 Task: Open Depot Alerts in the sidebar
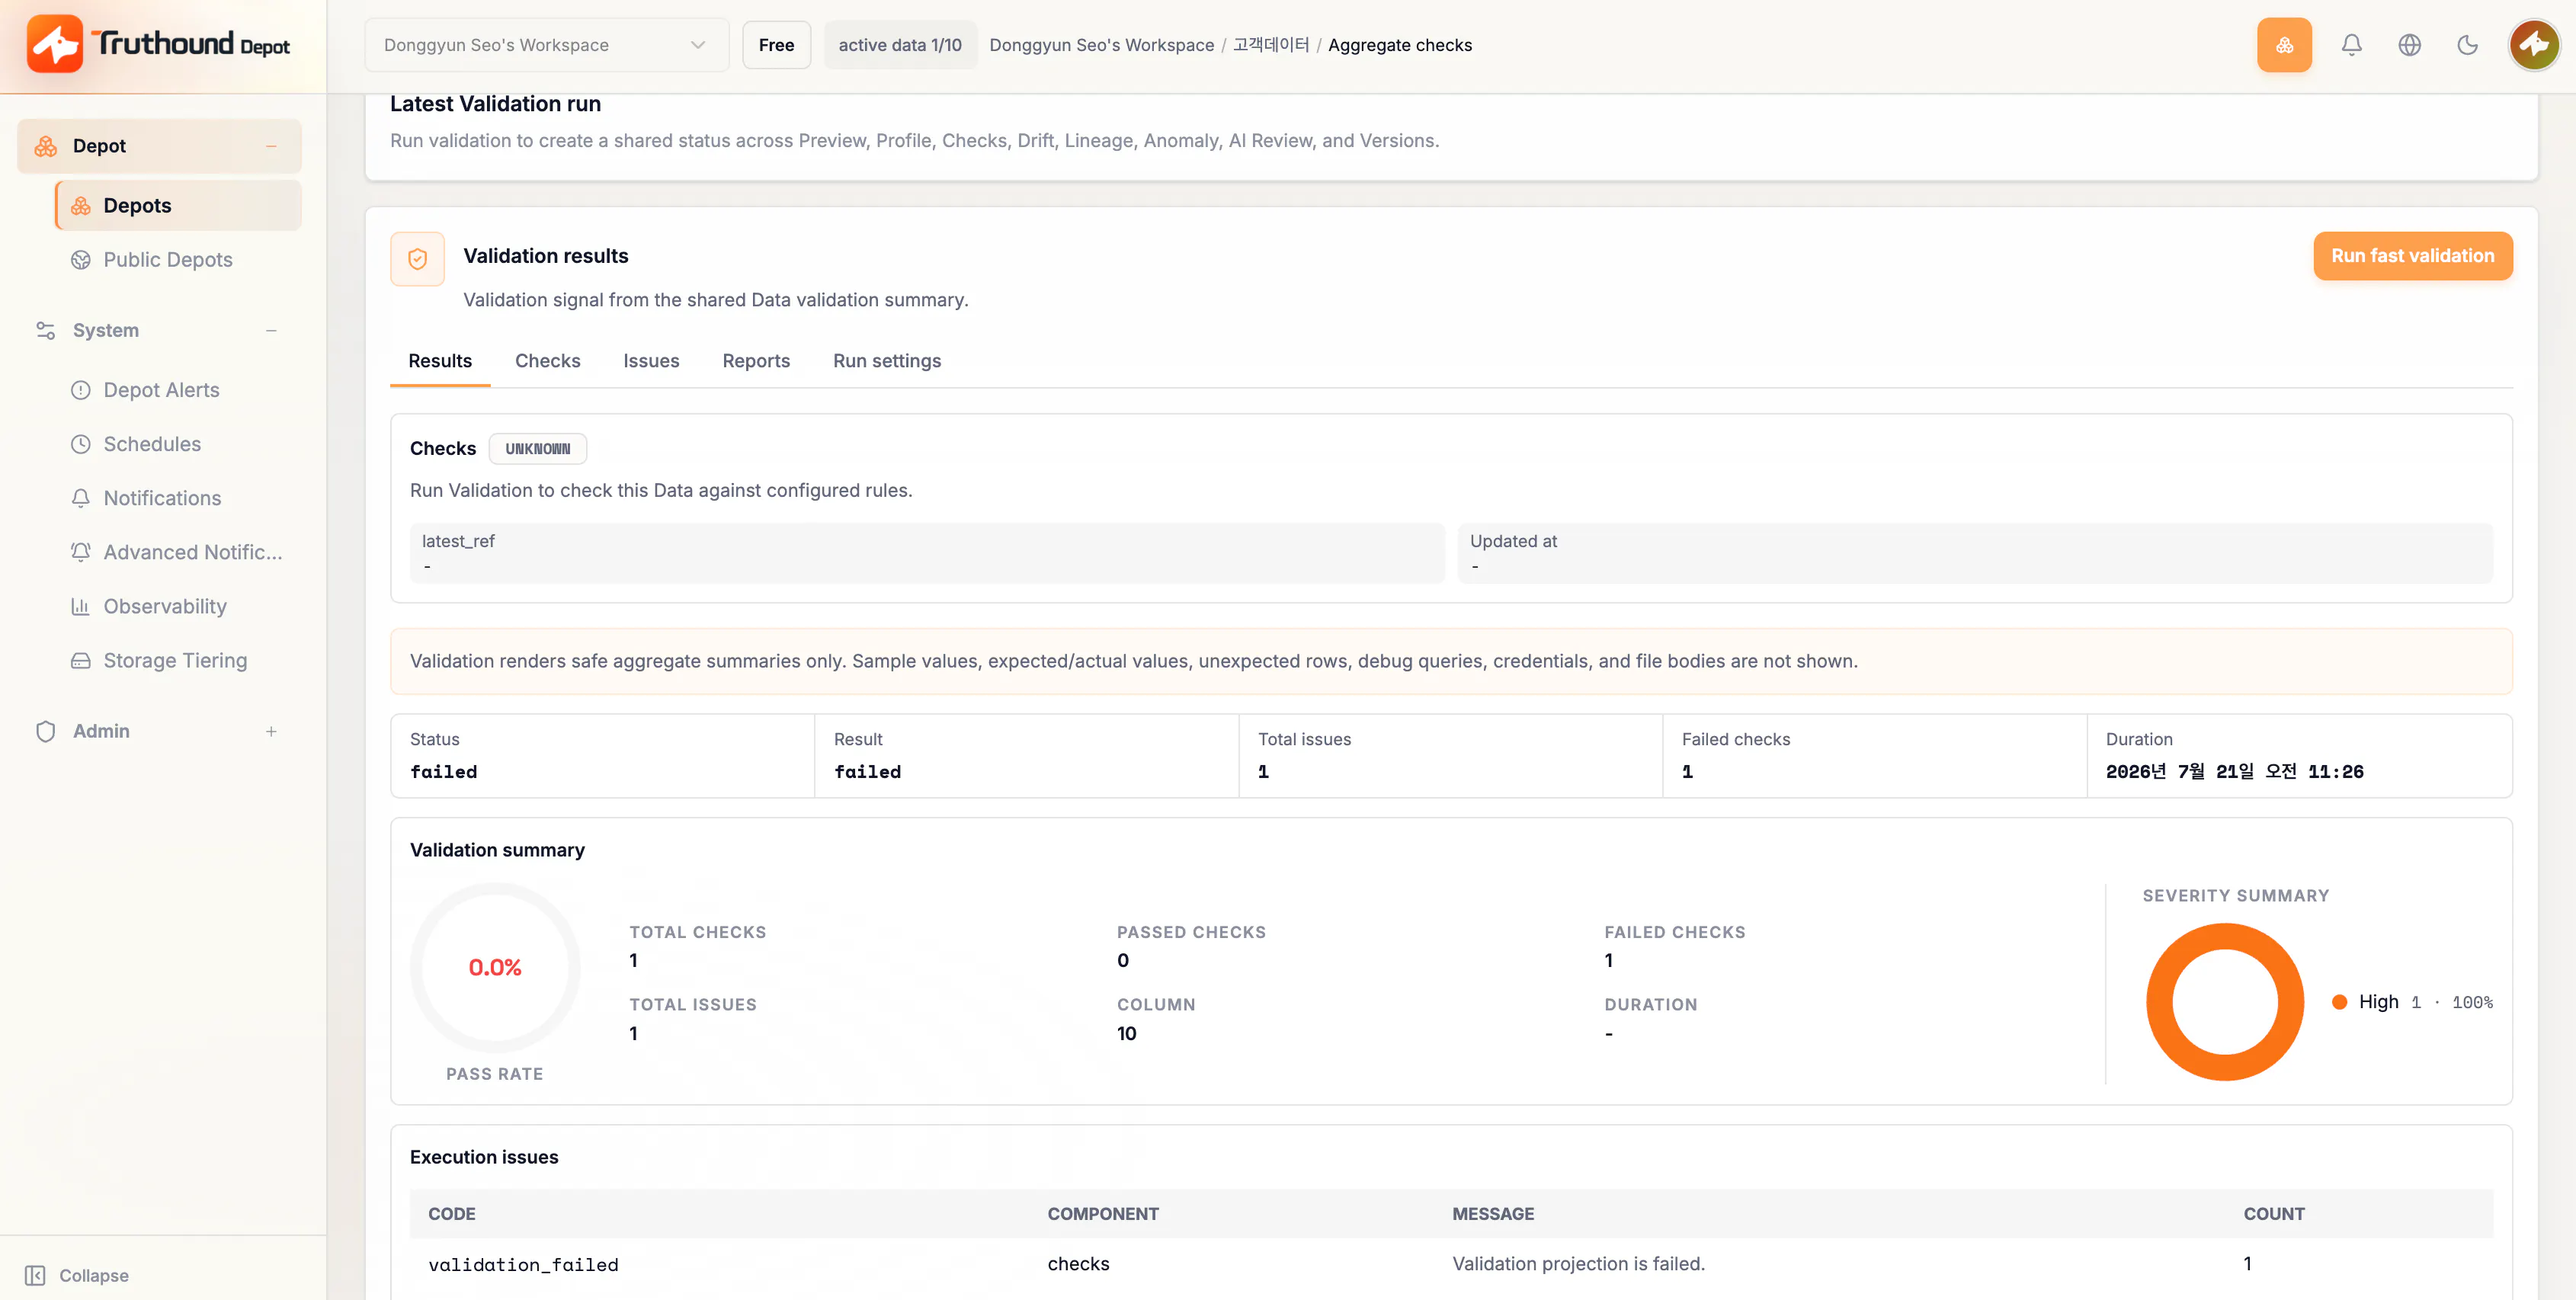coord(178,390)
